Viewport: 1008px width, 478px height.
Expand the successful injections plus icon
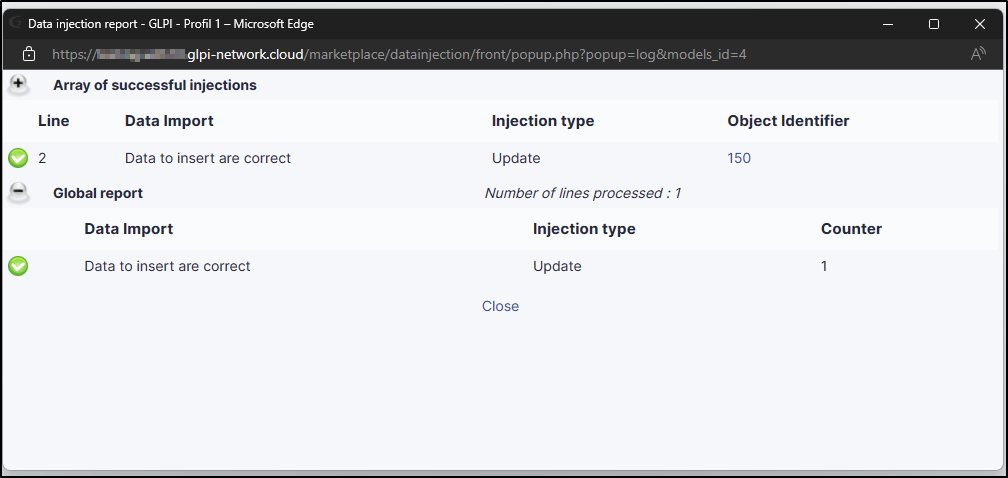point(18,85)
